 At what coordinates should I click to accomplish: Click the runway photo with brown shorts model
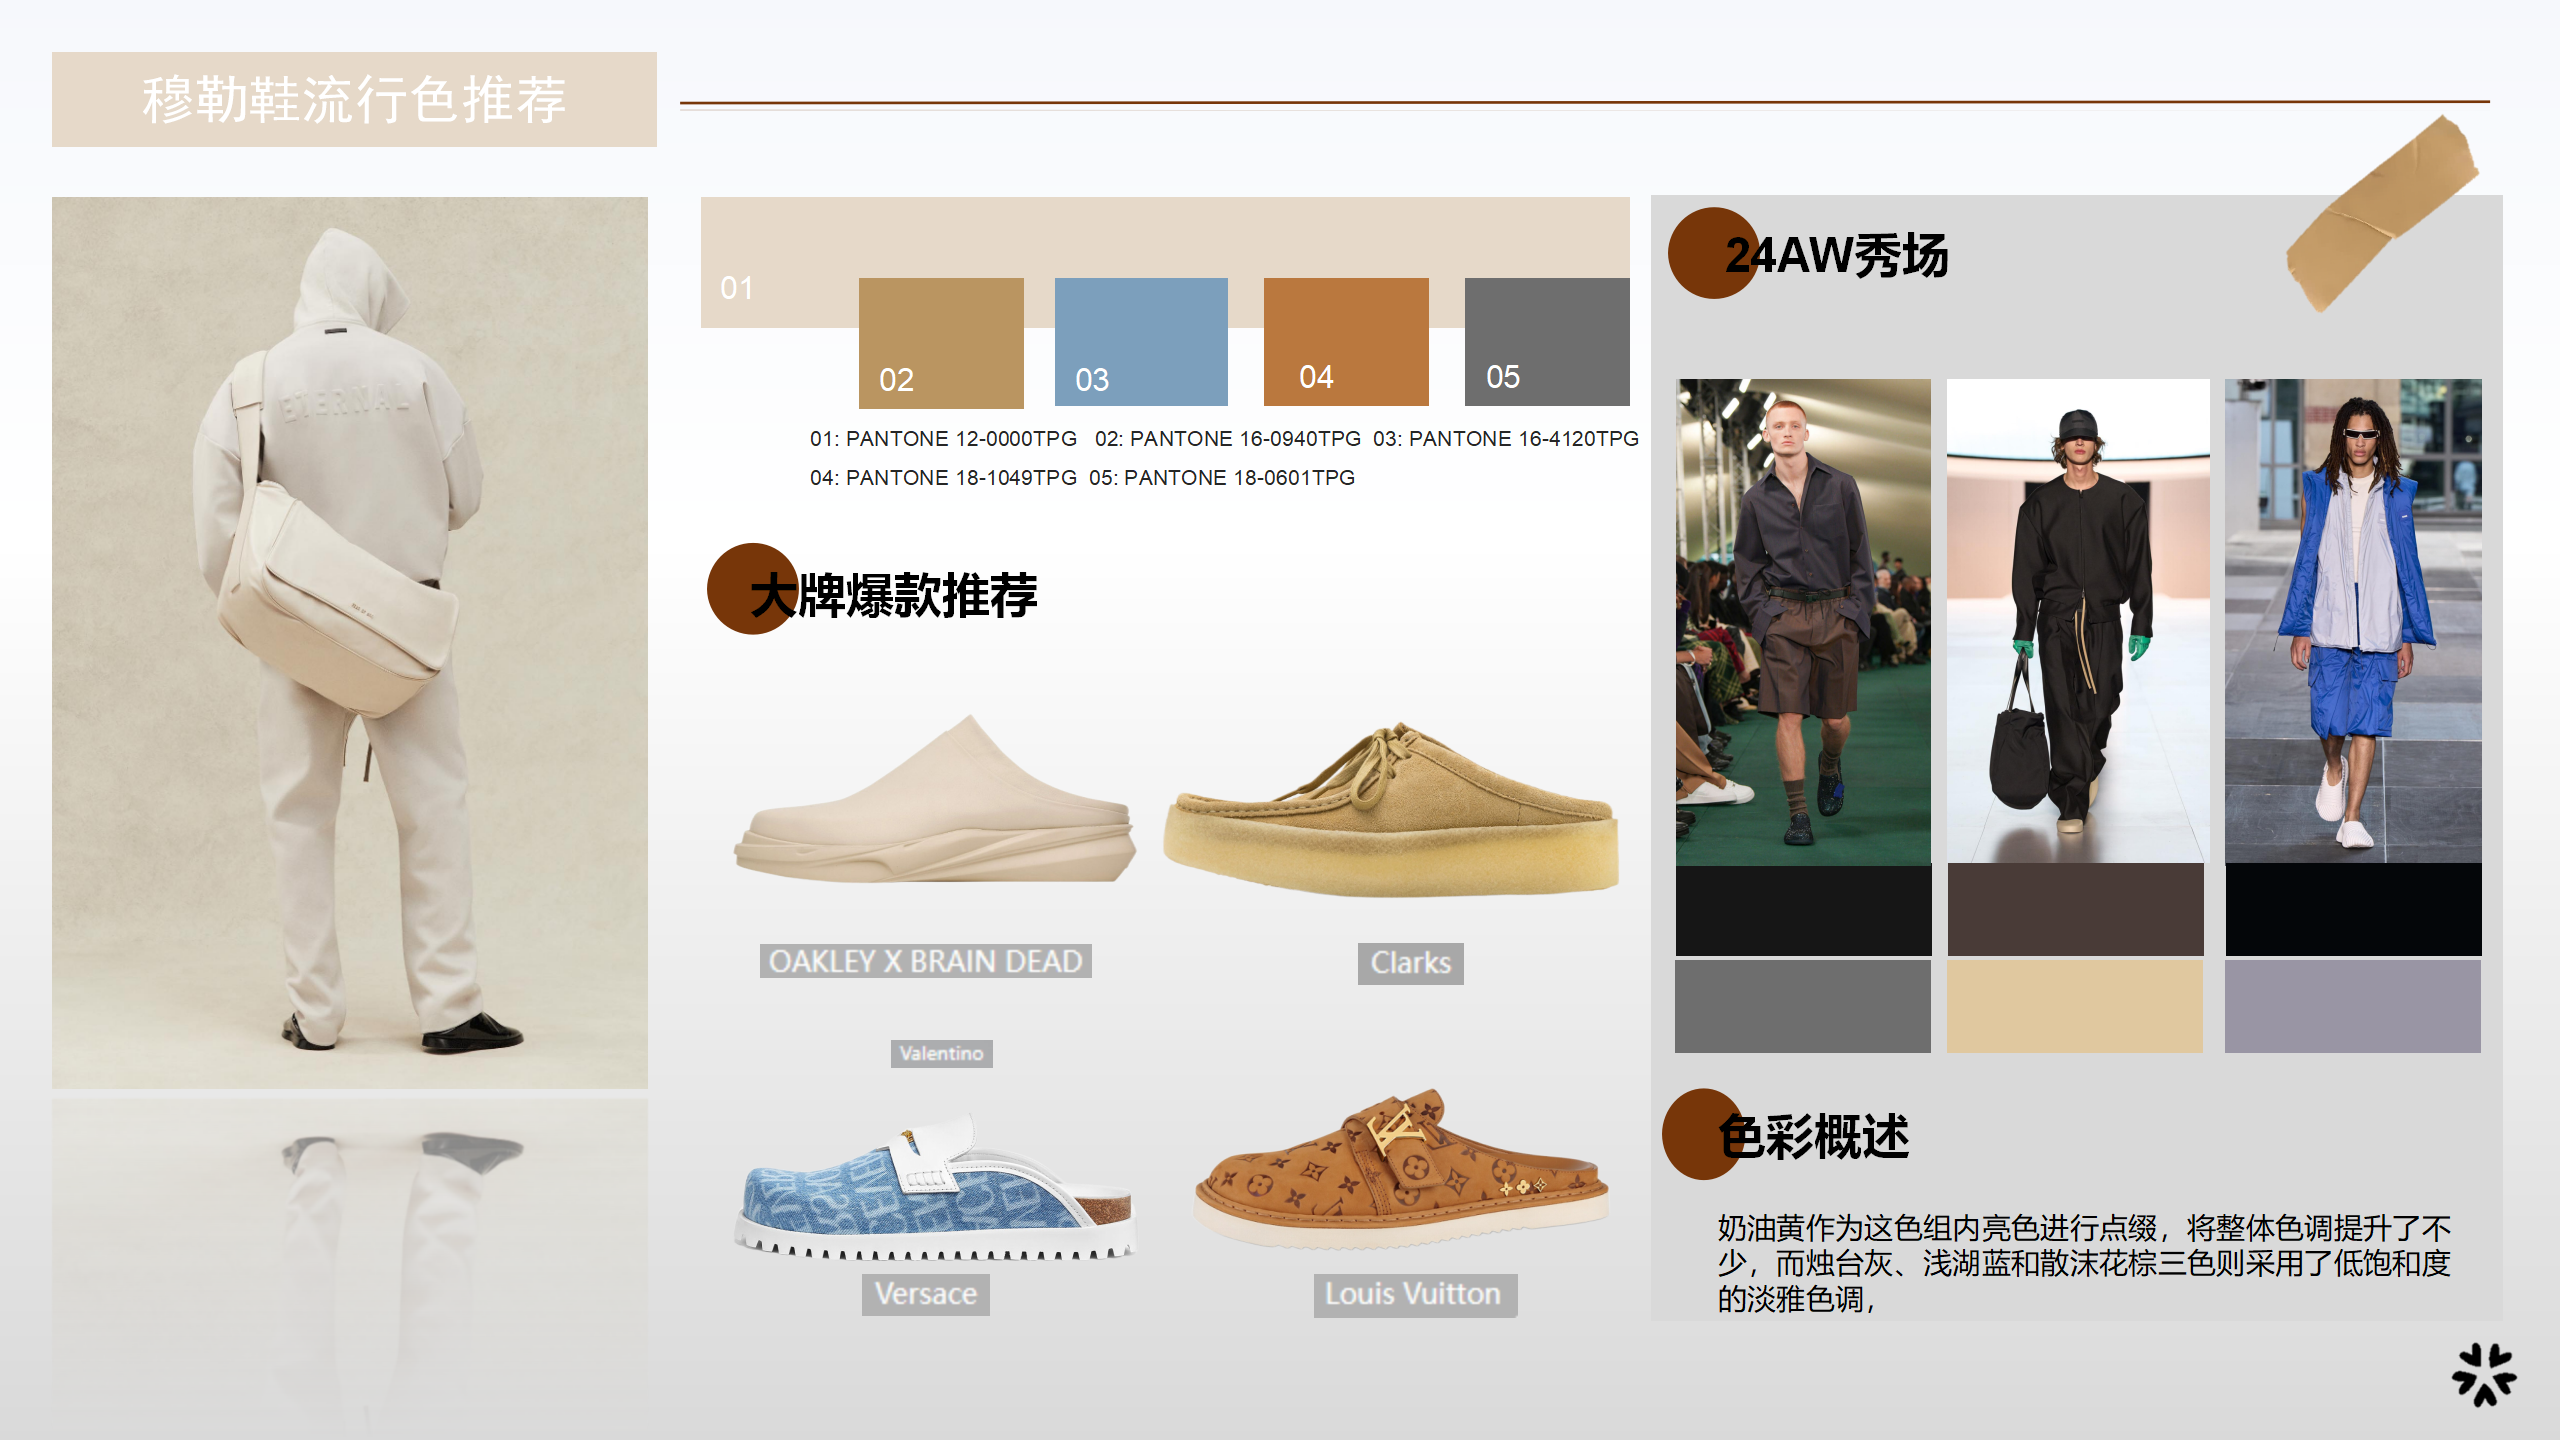[1803, 621]
